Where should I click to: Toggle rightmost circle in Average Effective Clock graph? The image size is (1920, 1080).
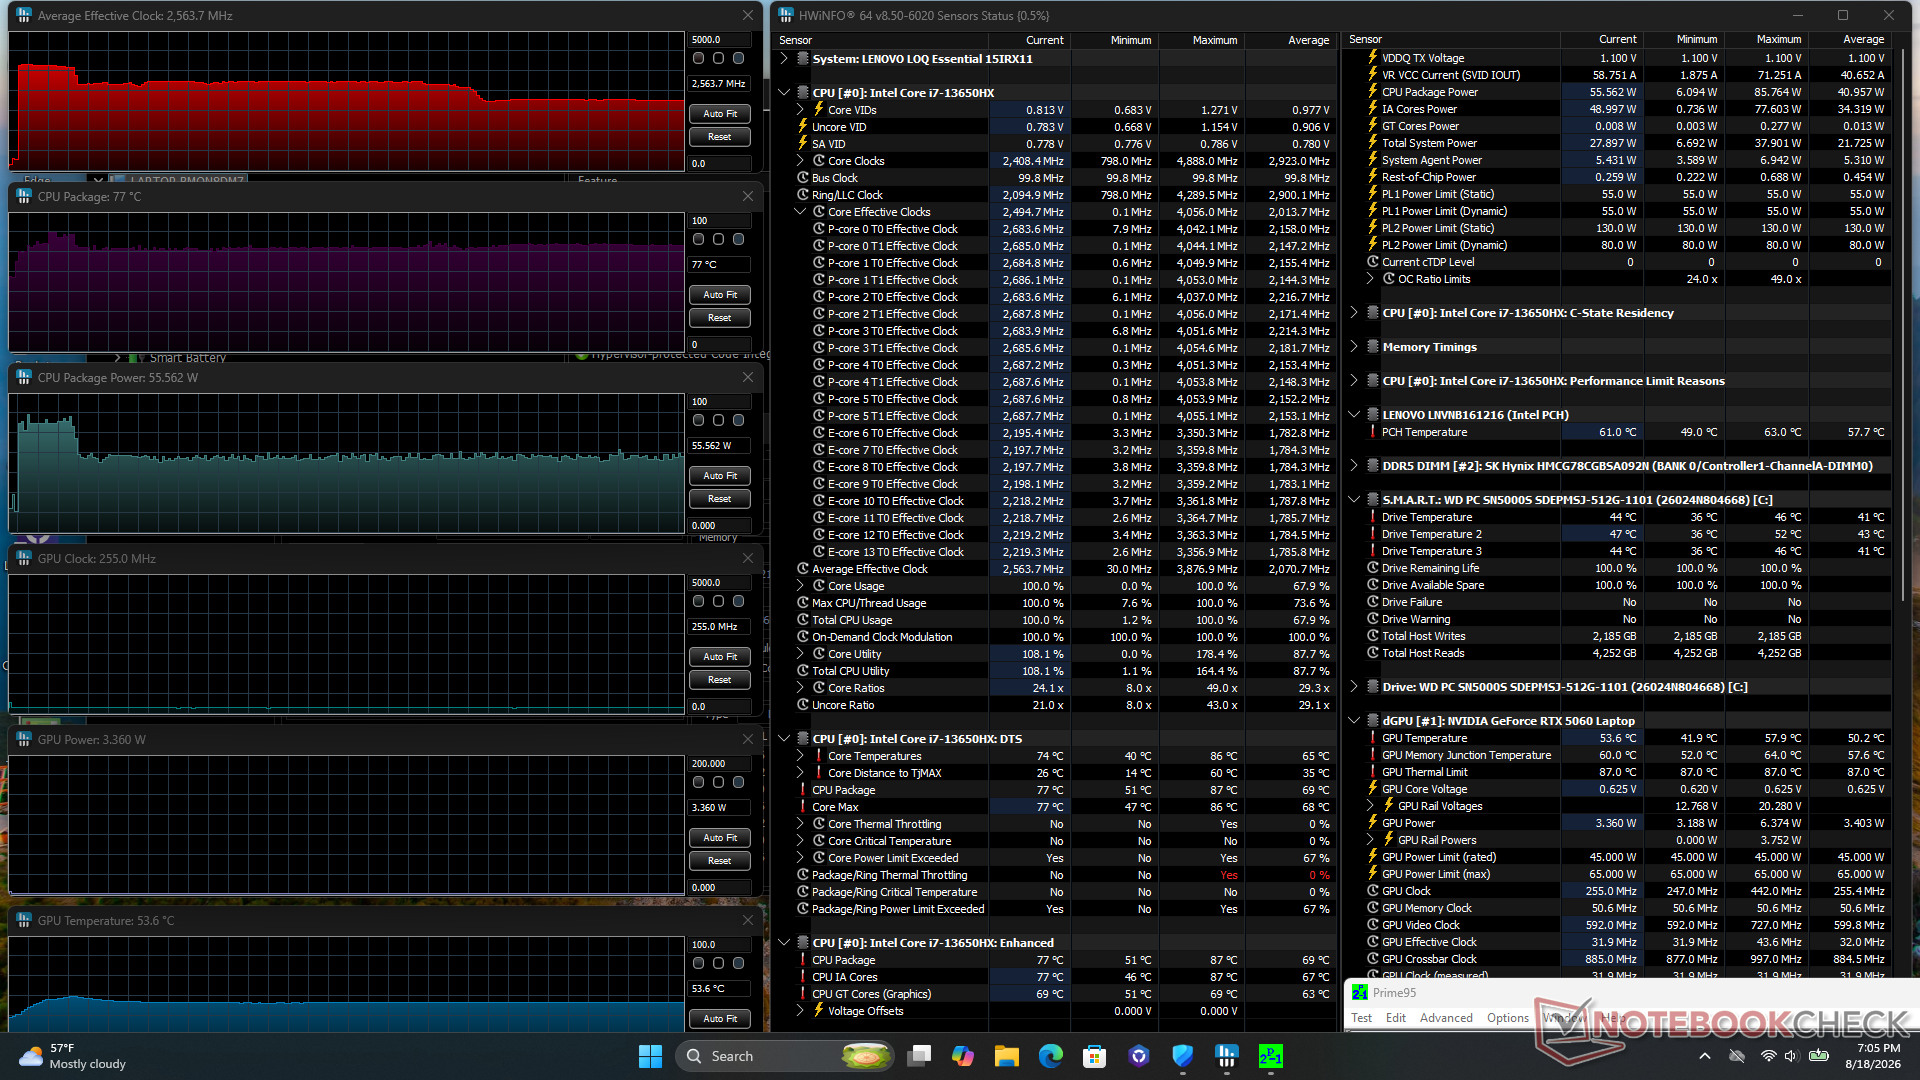(738, 58)
